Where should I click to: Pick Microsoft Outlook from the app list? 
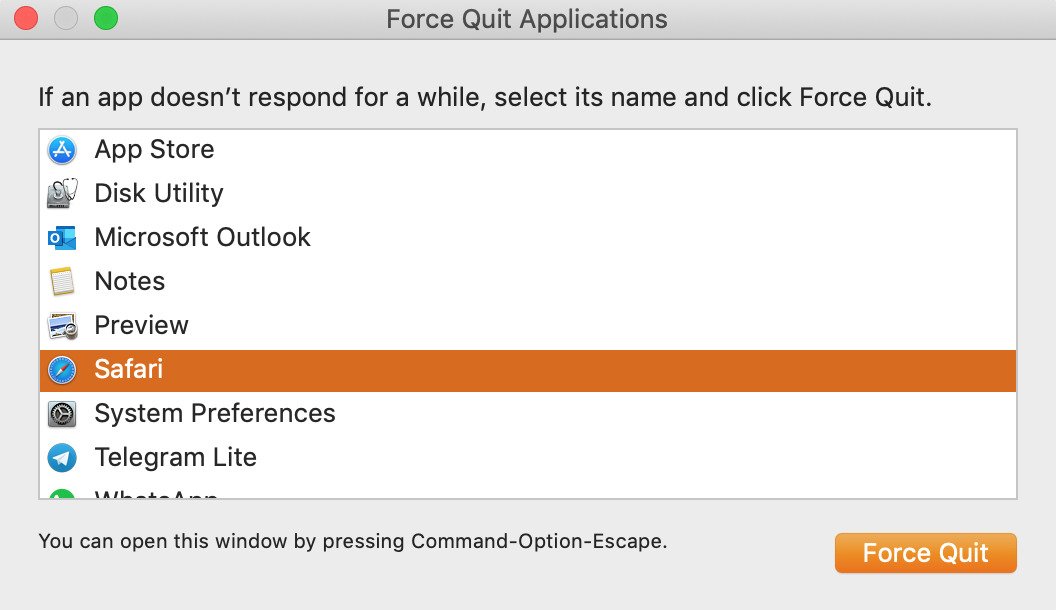coord(203,238)
